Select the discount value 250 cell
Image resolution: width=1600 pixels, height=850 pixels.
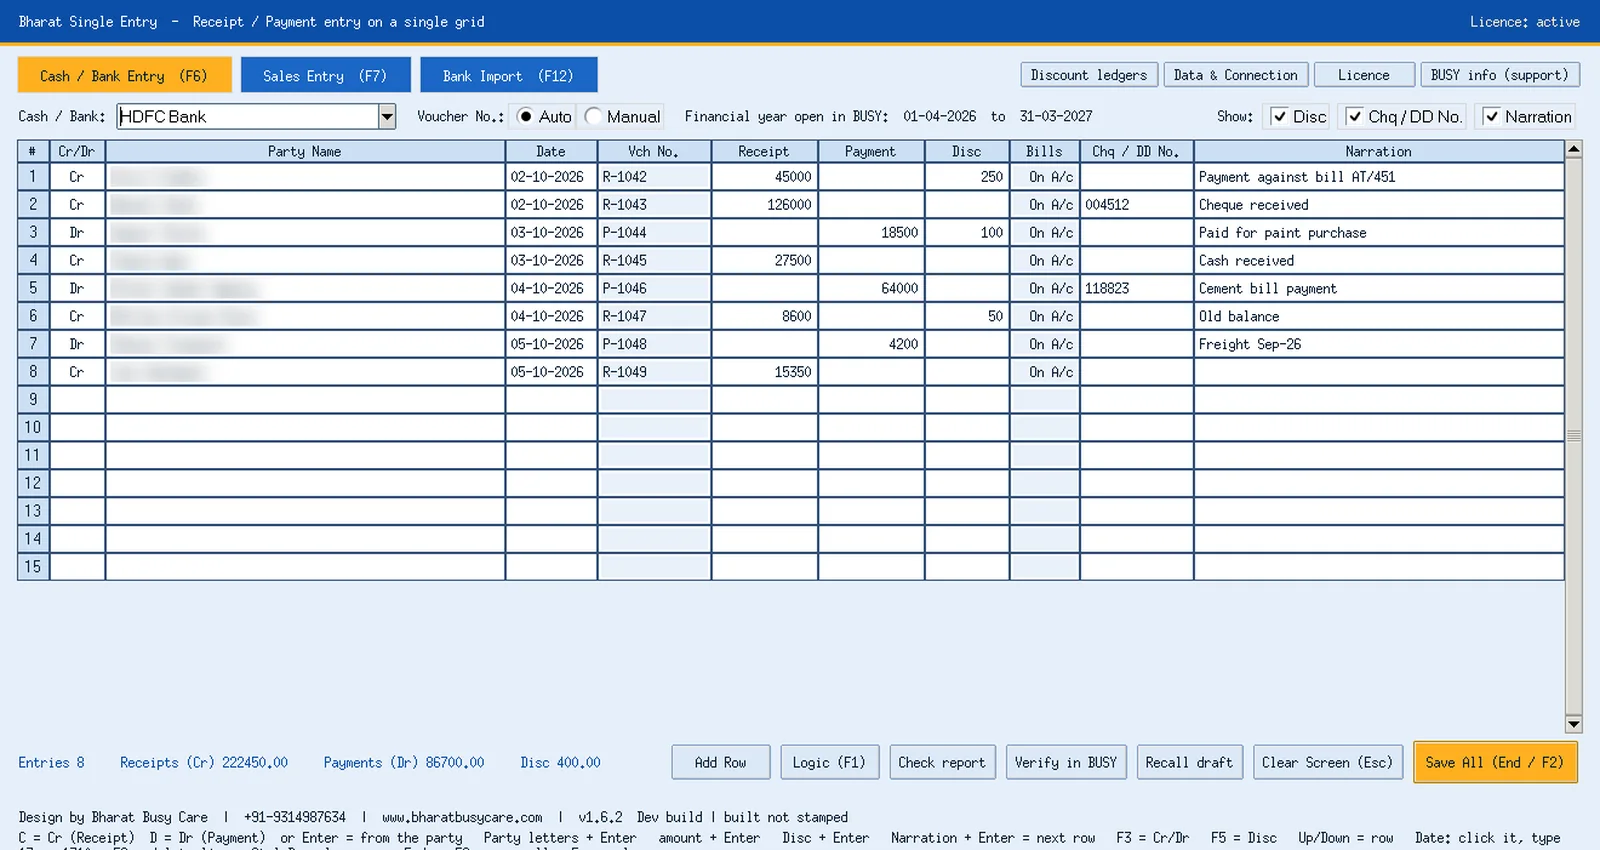click(967, 177)
